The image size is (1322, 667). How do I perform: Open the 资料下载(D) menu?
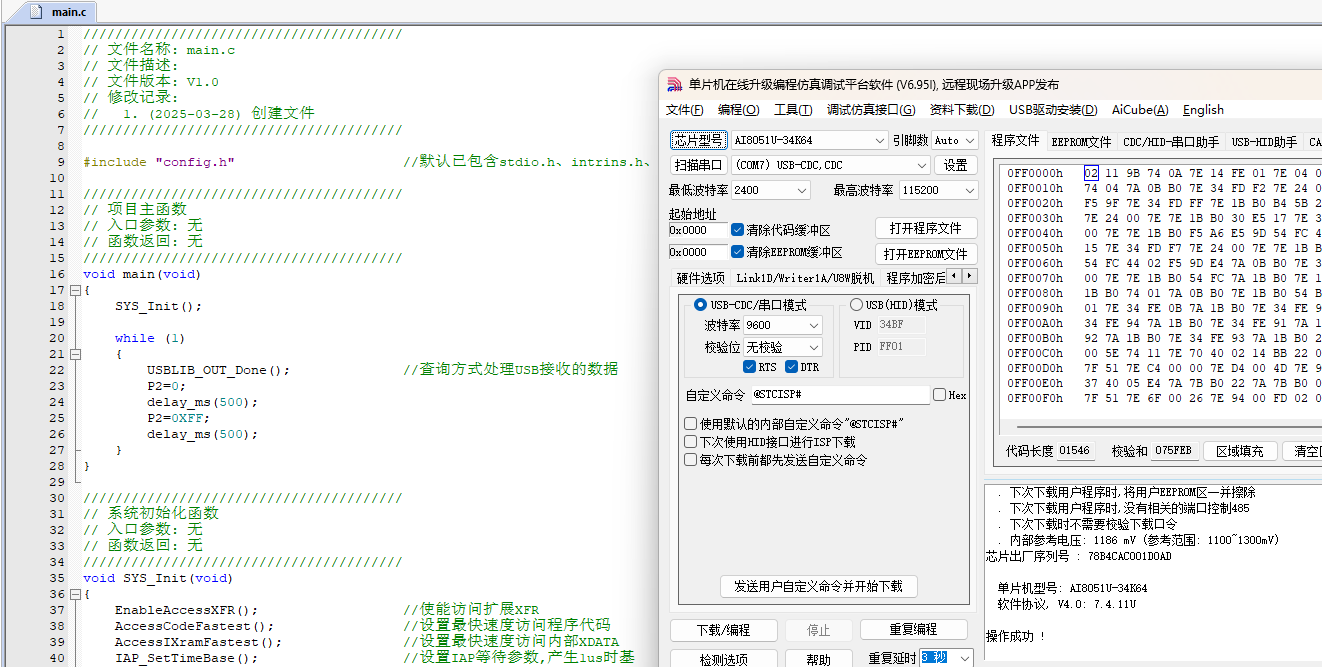(962, 110)
